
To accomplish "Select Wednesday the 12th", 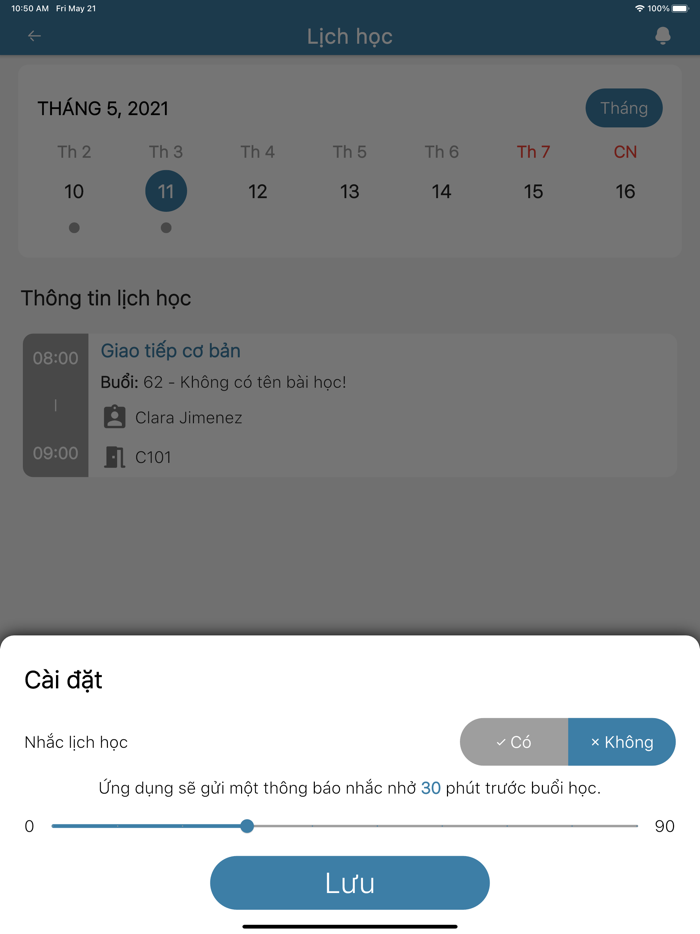I will (x=258, y=191).
